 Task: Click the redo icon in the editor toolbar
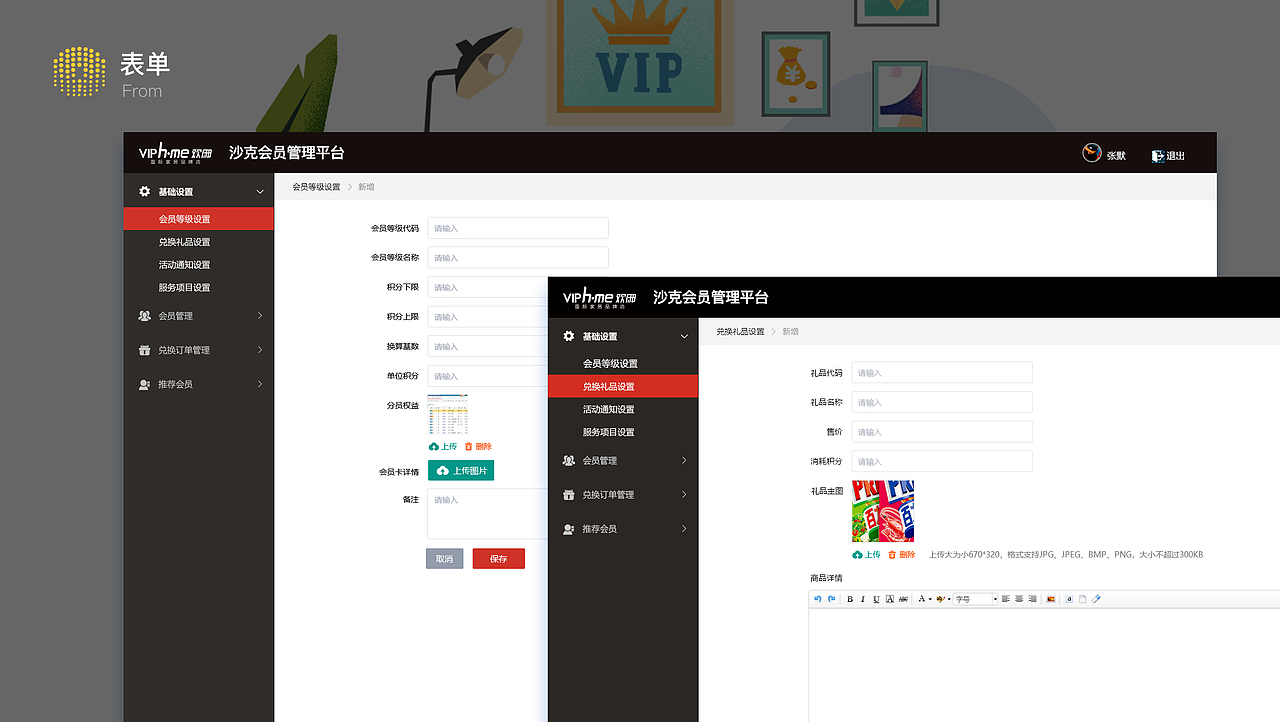831,599
